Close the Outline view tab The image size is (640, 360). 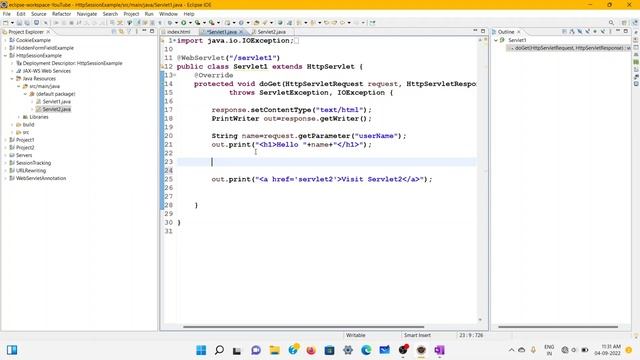point(519,32)
